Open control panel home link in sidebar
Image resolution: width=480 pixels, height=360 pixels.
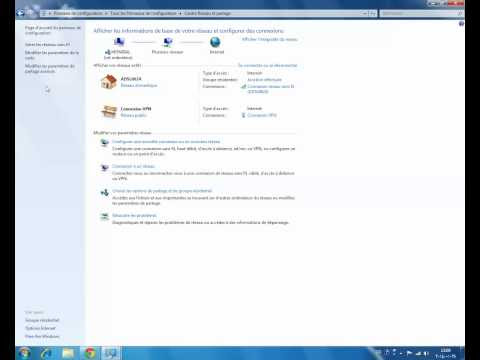pyautogui.click(x=53, y=30)
